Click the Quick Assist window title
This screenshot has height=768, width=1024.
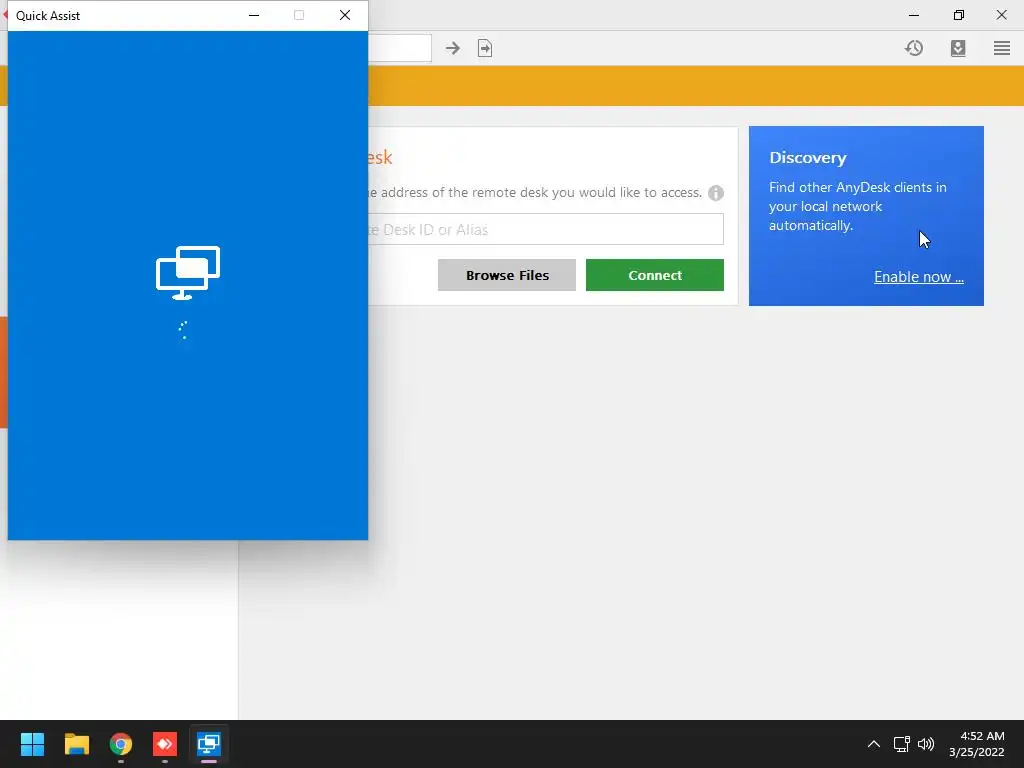(48, 16)
